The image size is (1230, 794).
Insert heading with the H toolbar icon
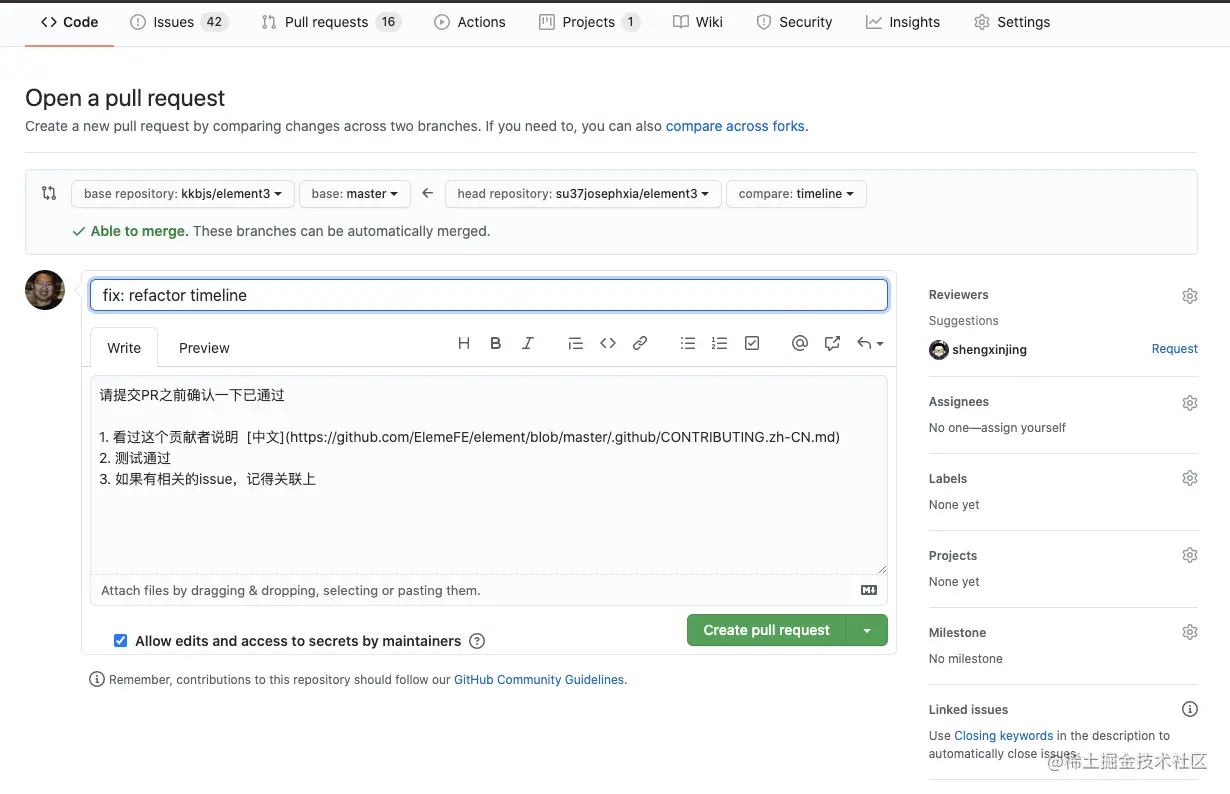pyautogui.click(x=464, y=343)
